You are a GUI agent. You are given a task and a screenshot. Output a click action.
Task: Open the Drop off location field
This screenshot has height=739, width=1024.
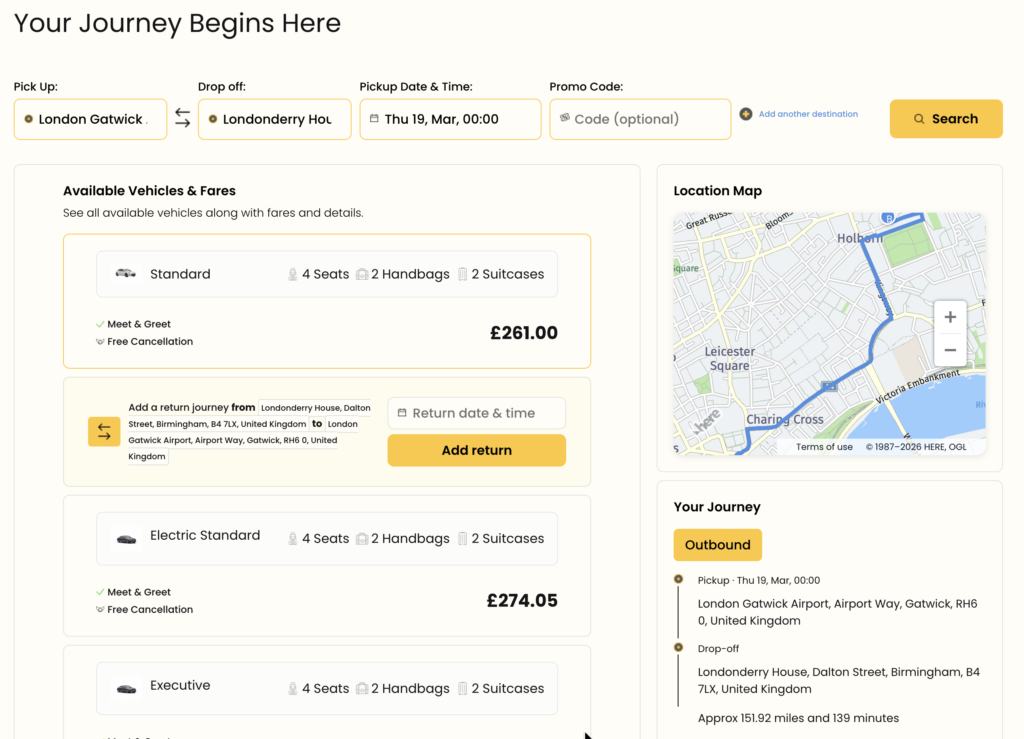click(274, 119)
